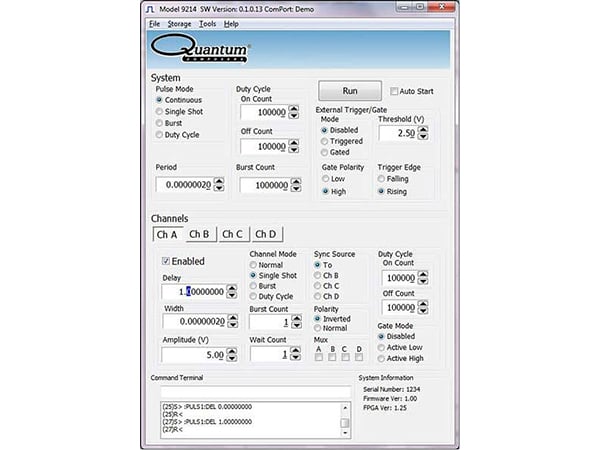This screenshot has height=450, width=600.
Task: Increase the Delay value
Action: pos(232,288)
